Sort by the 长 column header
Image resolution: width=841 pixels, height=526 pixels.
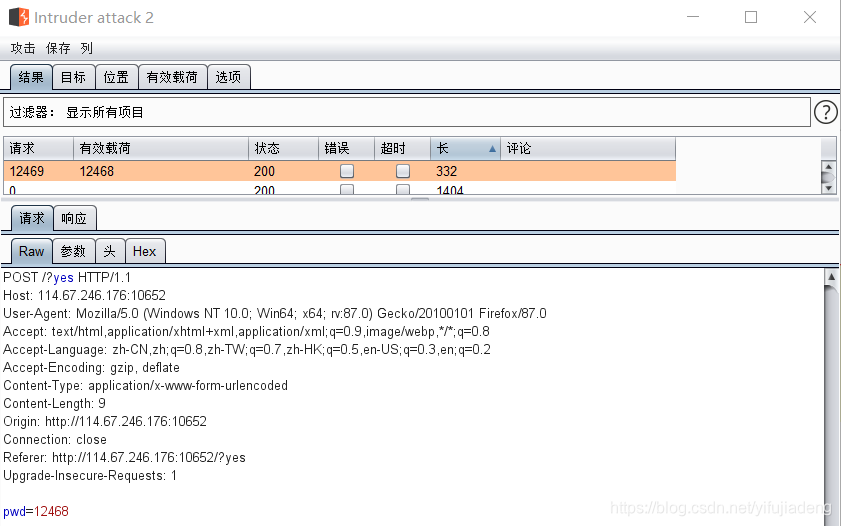pyautogui.click(x=465, y=149)
